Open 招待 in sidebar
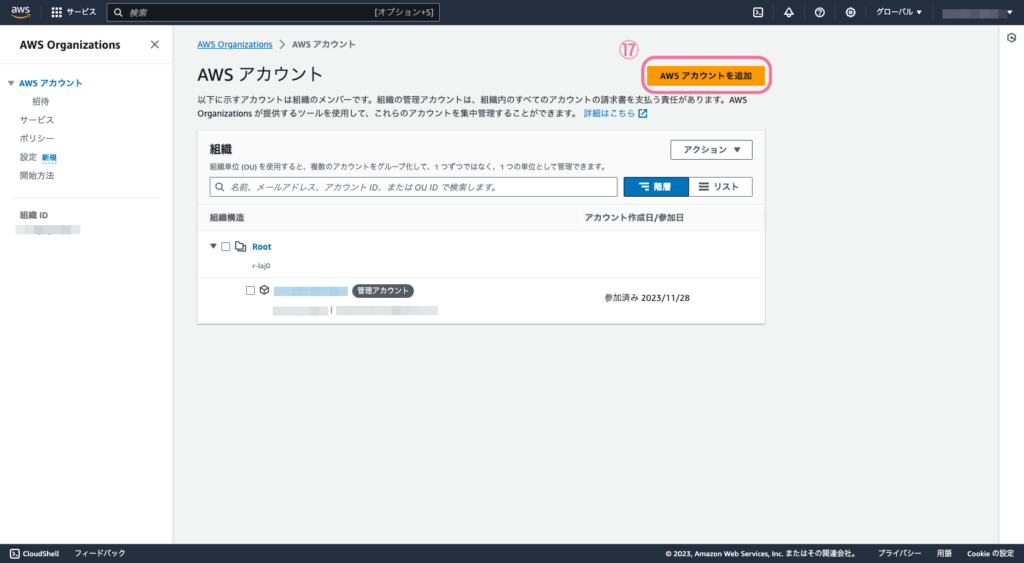Screen dimensions: 1024x563 click(40, 101)
